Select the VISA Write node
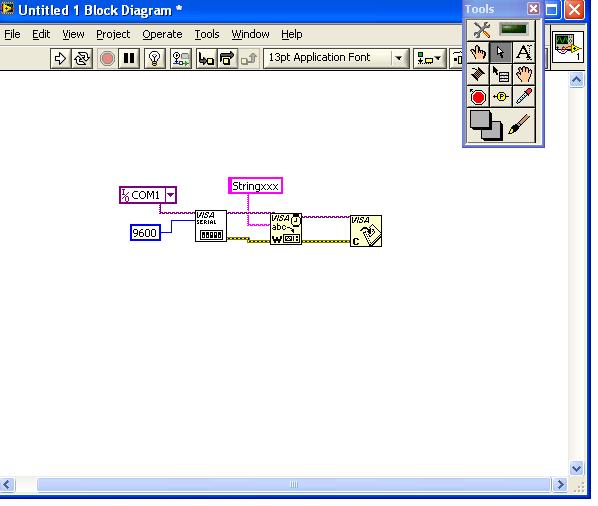Image resolution: width=598 pixels, height=506 pixels. [x=286, y=229]
